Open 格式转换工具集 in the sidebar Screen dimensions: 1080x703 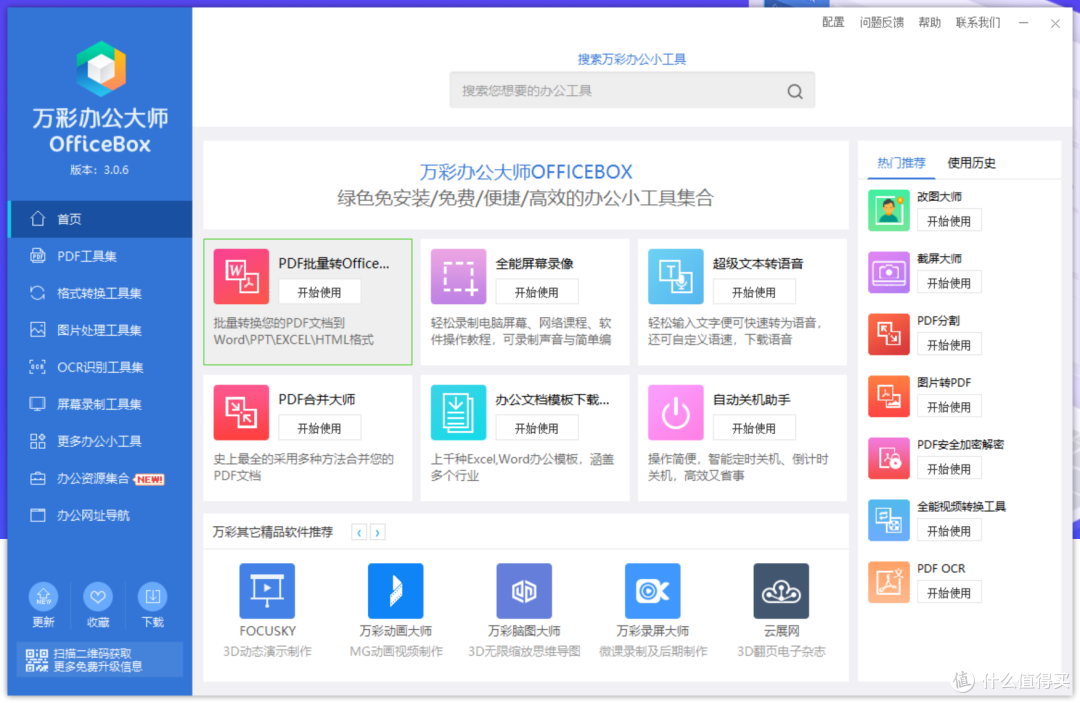click(x=100, y=293)
